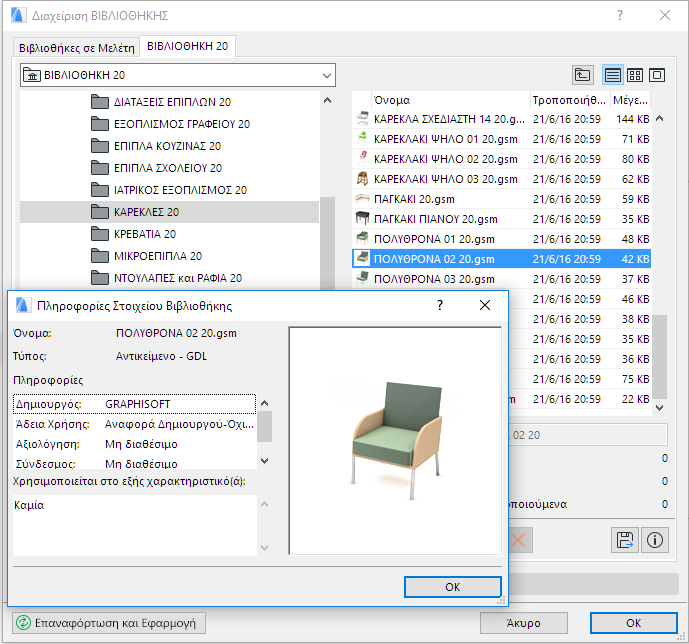Click the 144 KB size cell

[632, 119]
